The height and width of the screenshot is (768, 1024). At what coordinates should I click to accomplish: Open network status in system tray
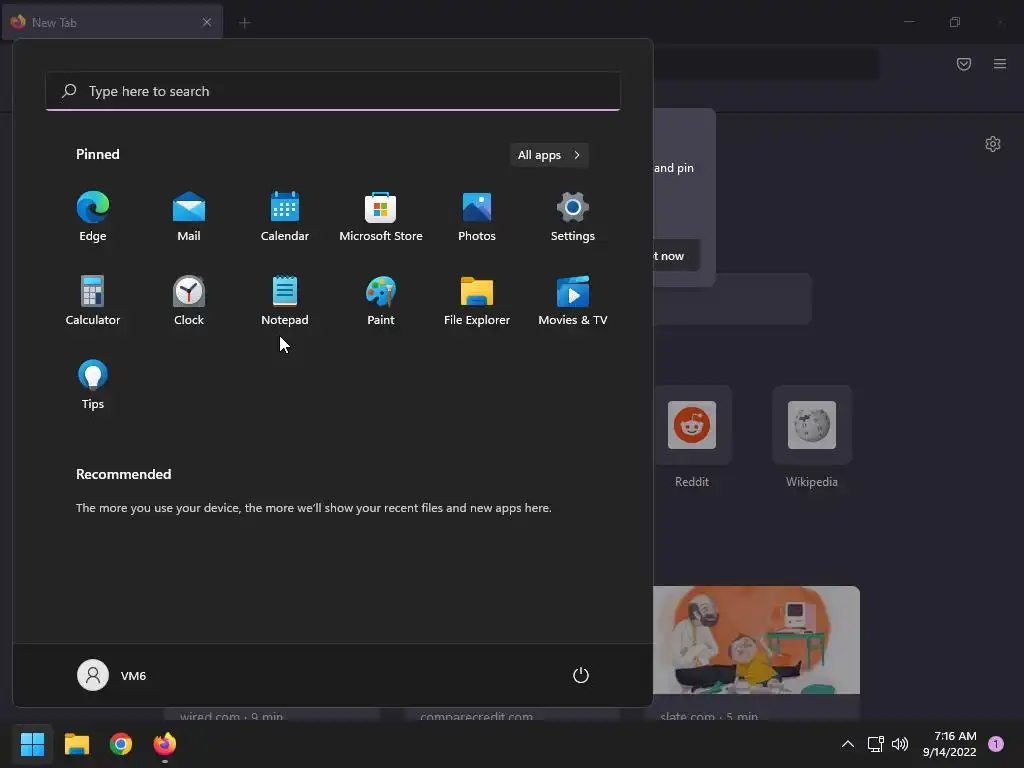[875, 744]
